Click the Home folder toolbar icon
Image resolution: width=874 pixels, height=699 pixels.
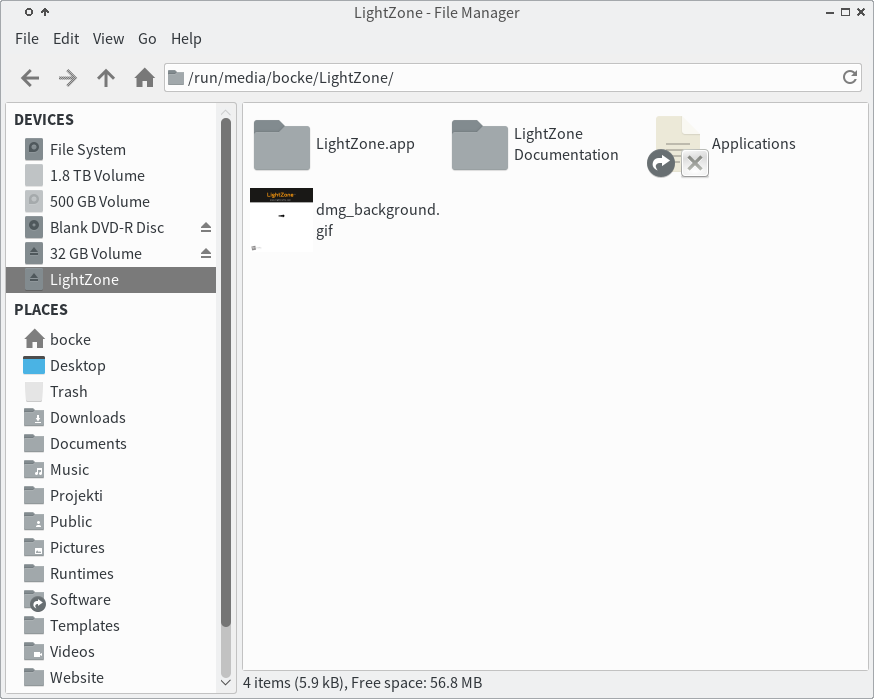(x=144, y=78)
